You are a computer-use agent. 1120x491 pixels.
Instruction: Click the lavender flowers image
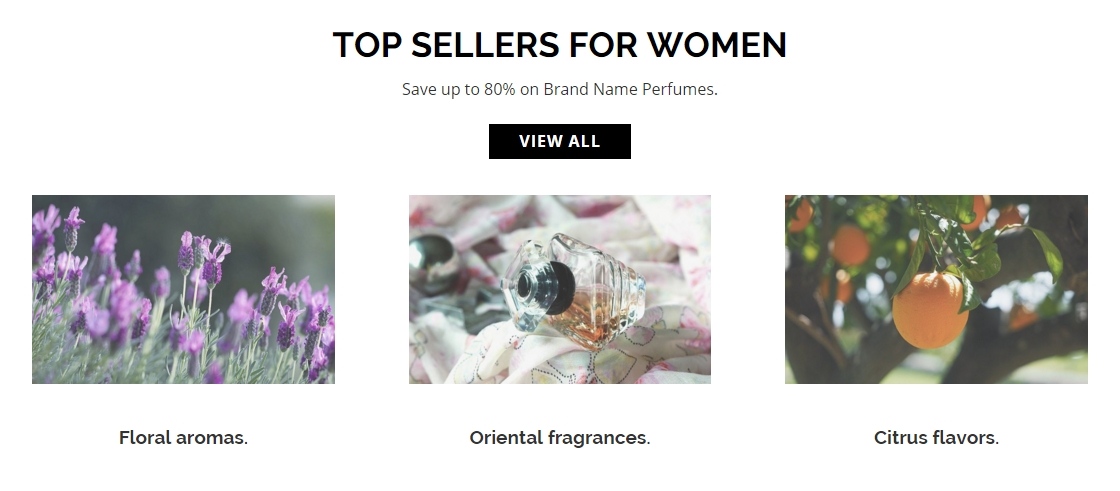click(x=183, y=289)
